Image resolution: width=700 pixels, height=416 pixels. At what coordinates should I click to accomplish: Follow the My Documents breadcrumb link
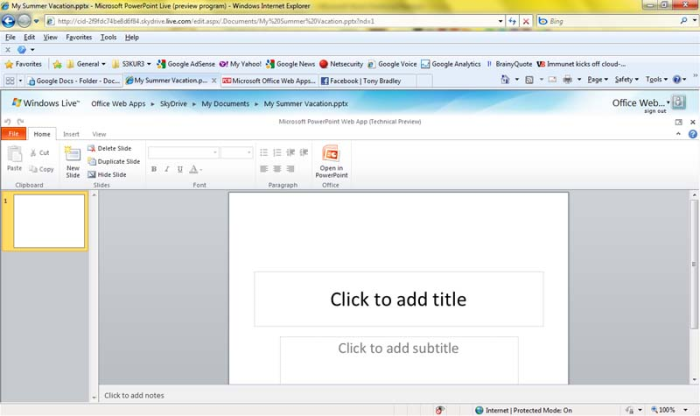(225, 104)
